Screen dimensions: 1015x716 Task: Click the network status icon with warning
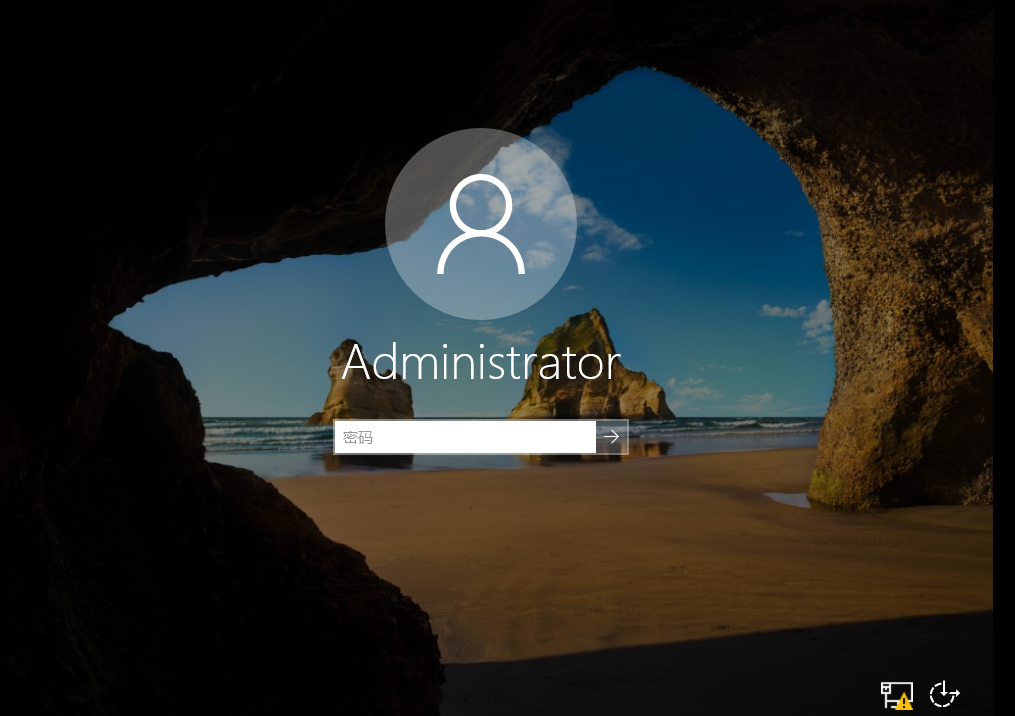896,694
